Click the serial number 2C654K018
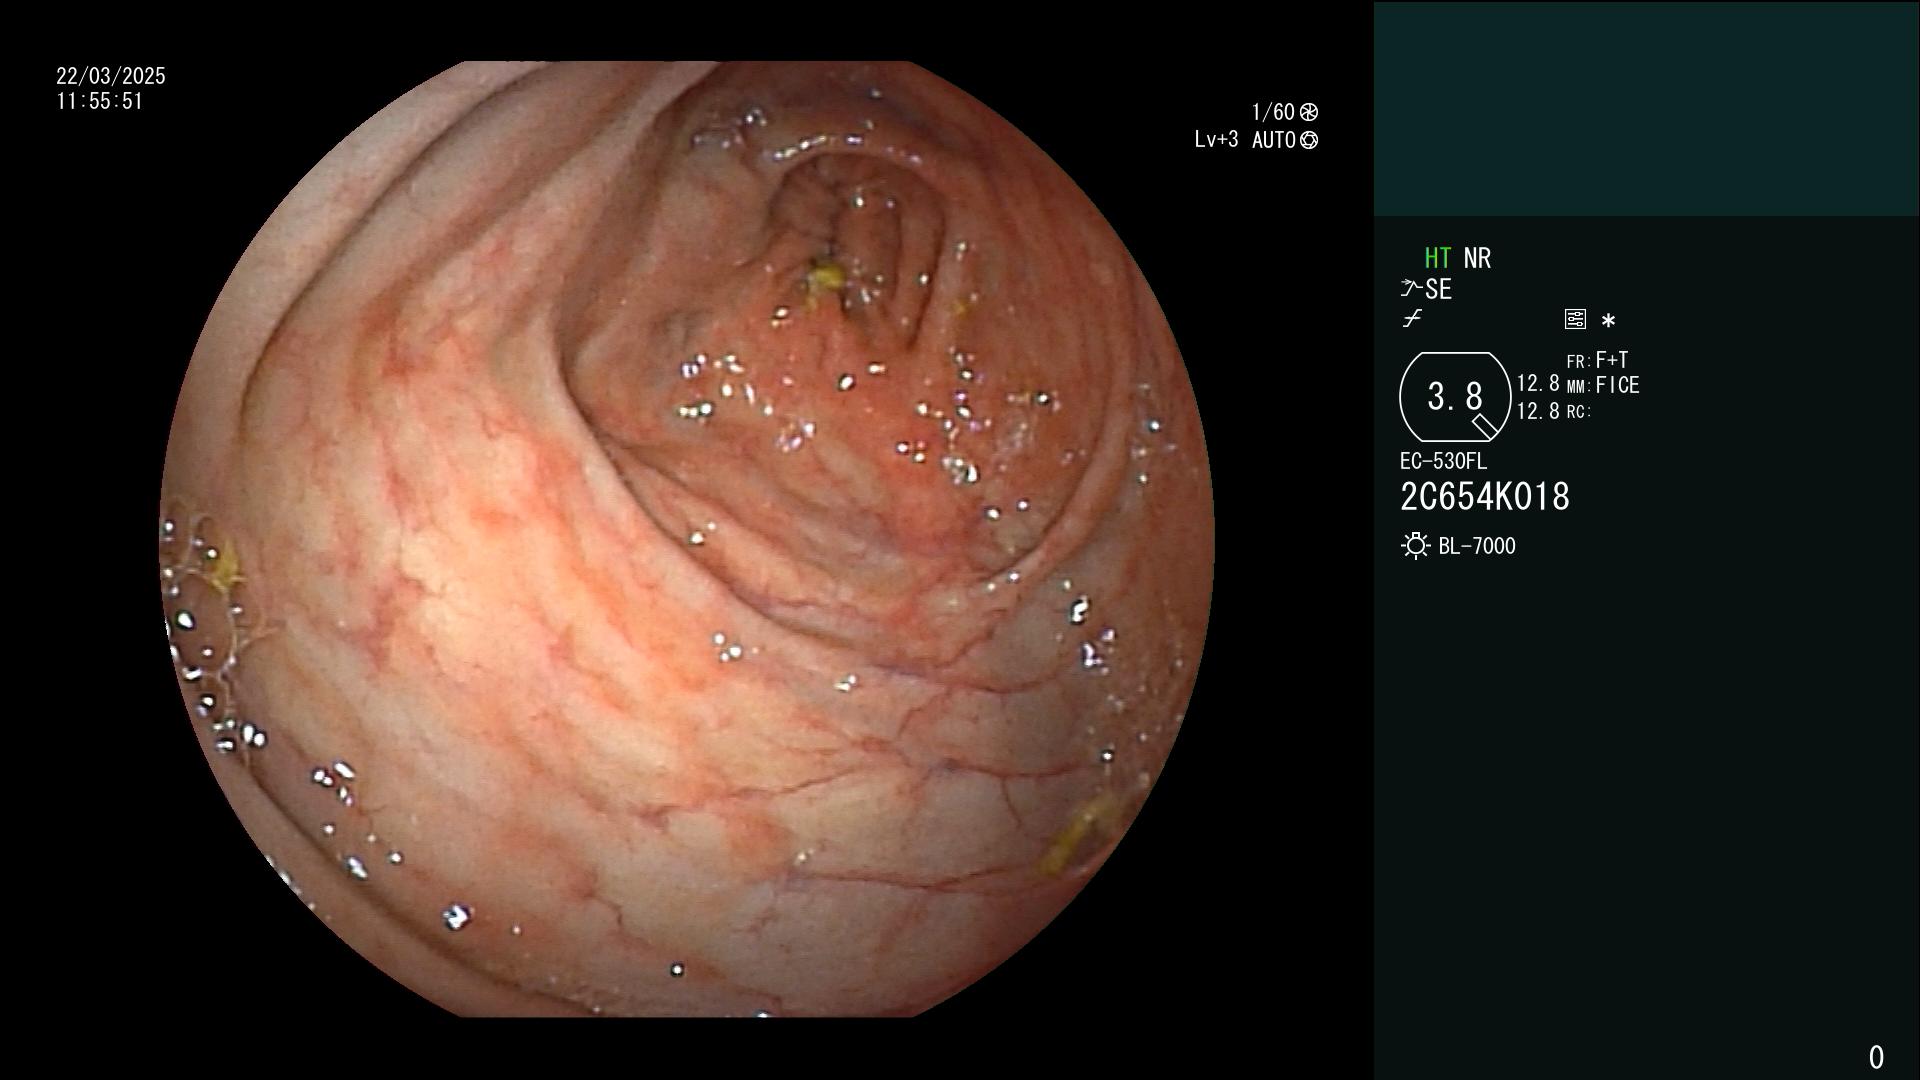 1485,497
